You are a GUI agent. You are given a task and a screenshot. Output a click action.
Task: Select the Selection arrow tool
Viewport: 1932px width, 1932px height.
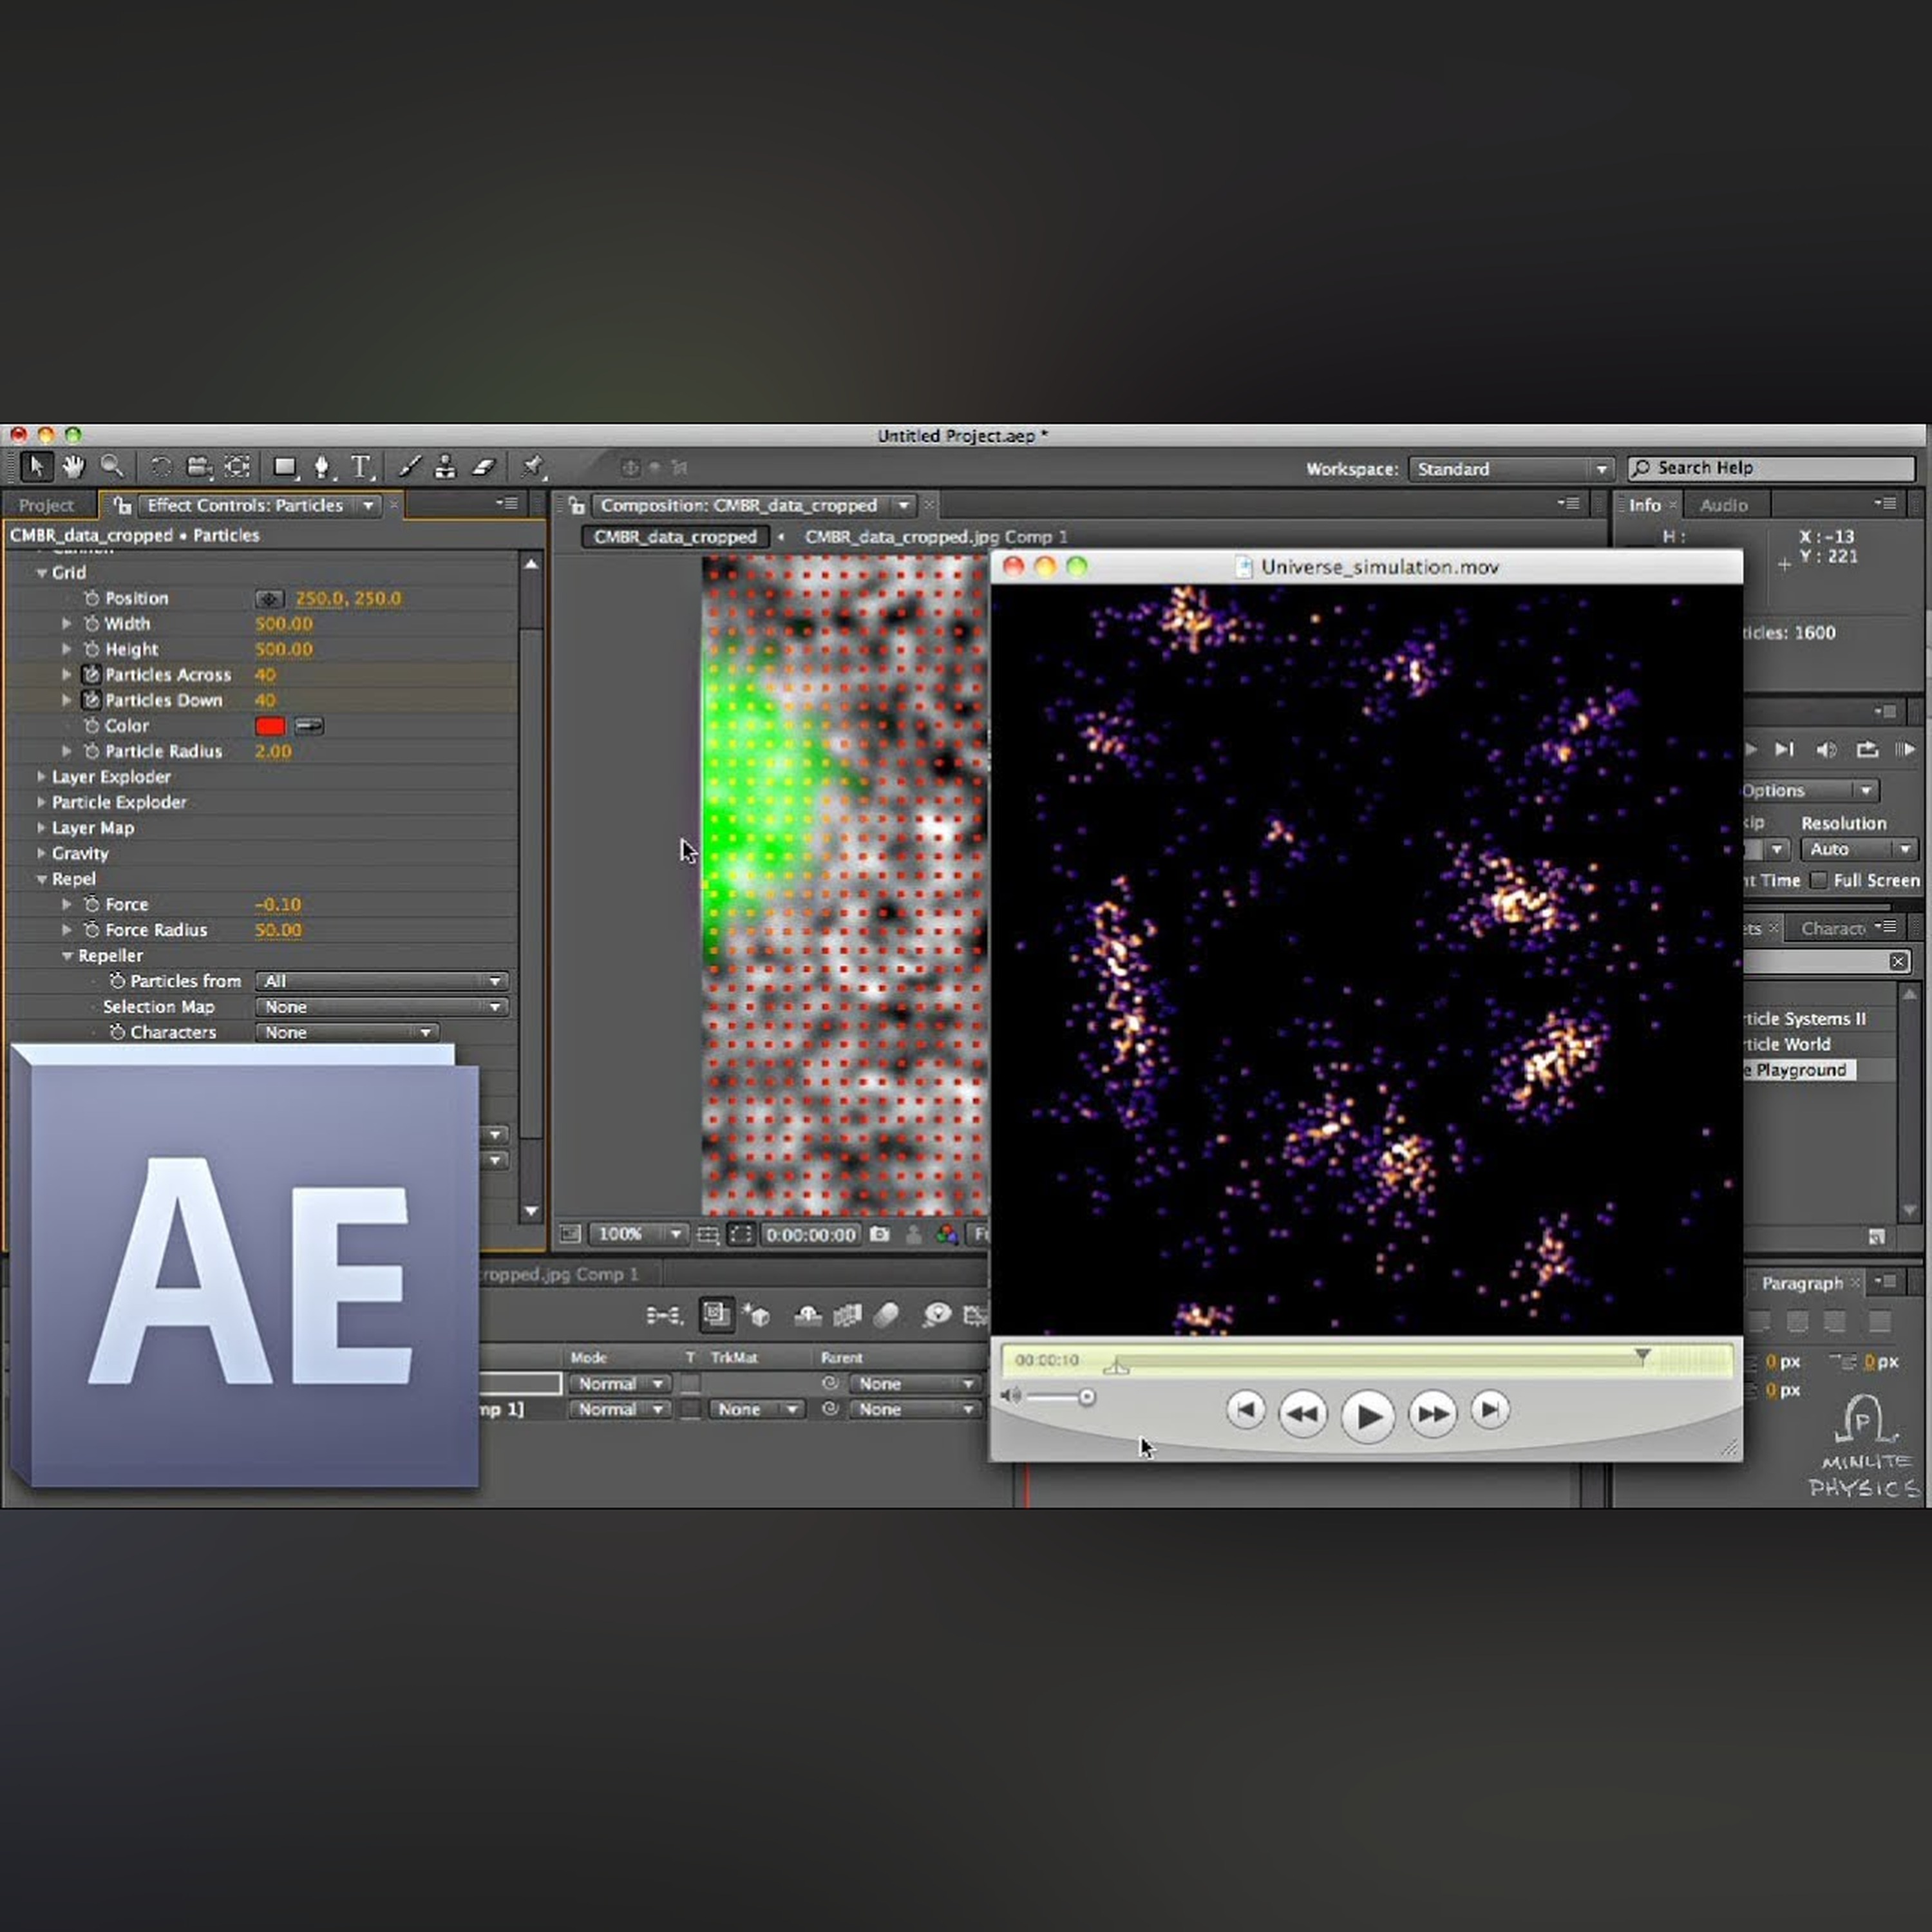pos(36,467)
